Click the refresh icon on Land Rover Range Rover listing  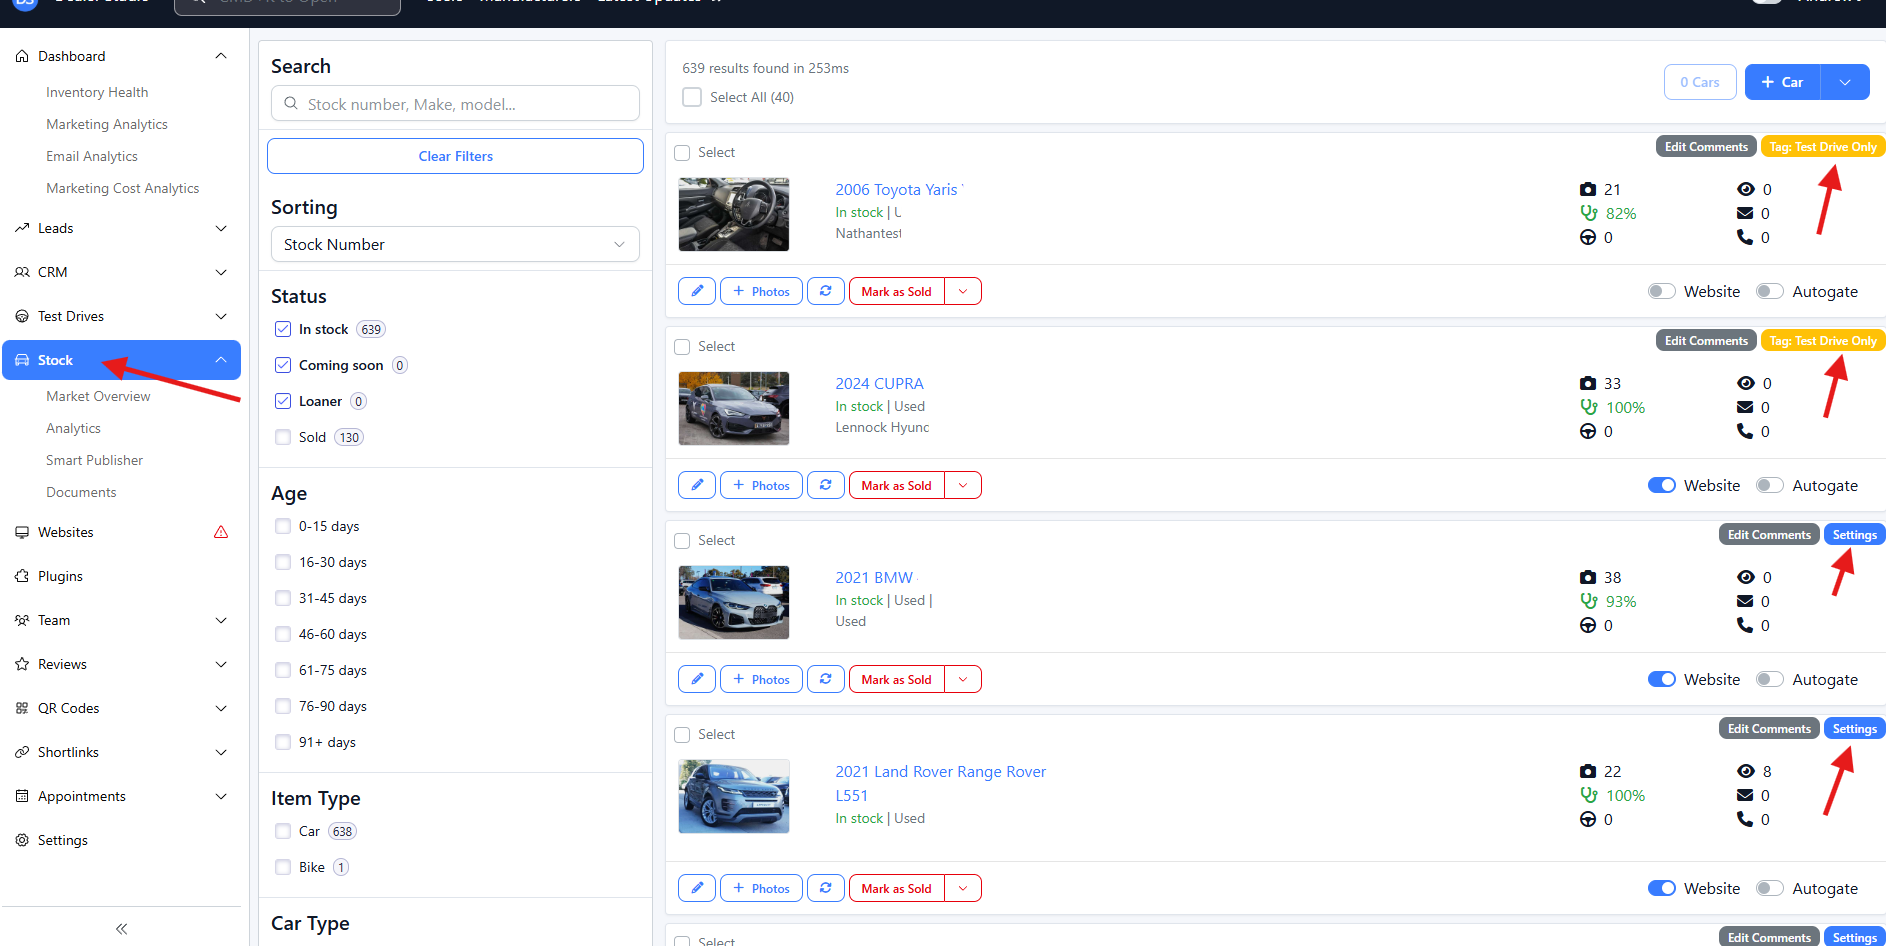point(826,888)
